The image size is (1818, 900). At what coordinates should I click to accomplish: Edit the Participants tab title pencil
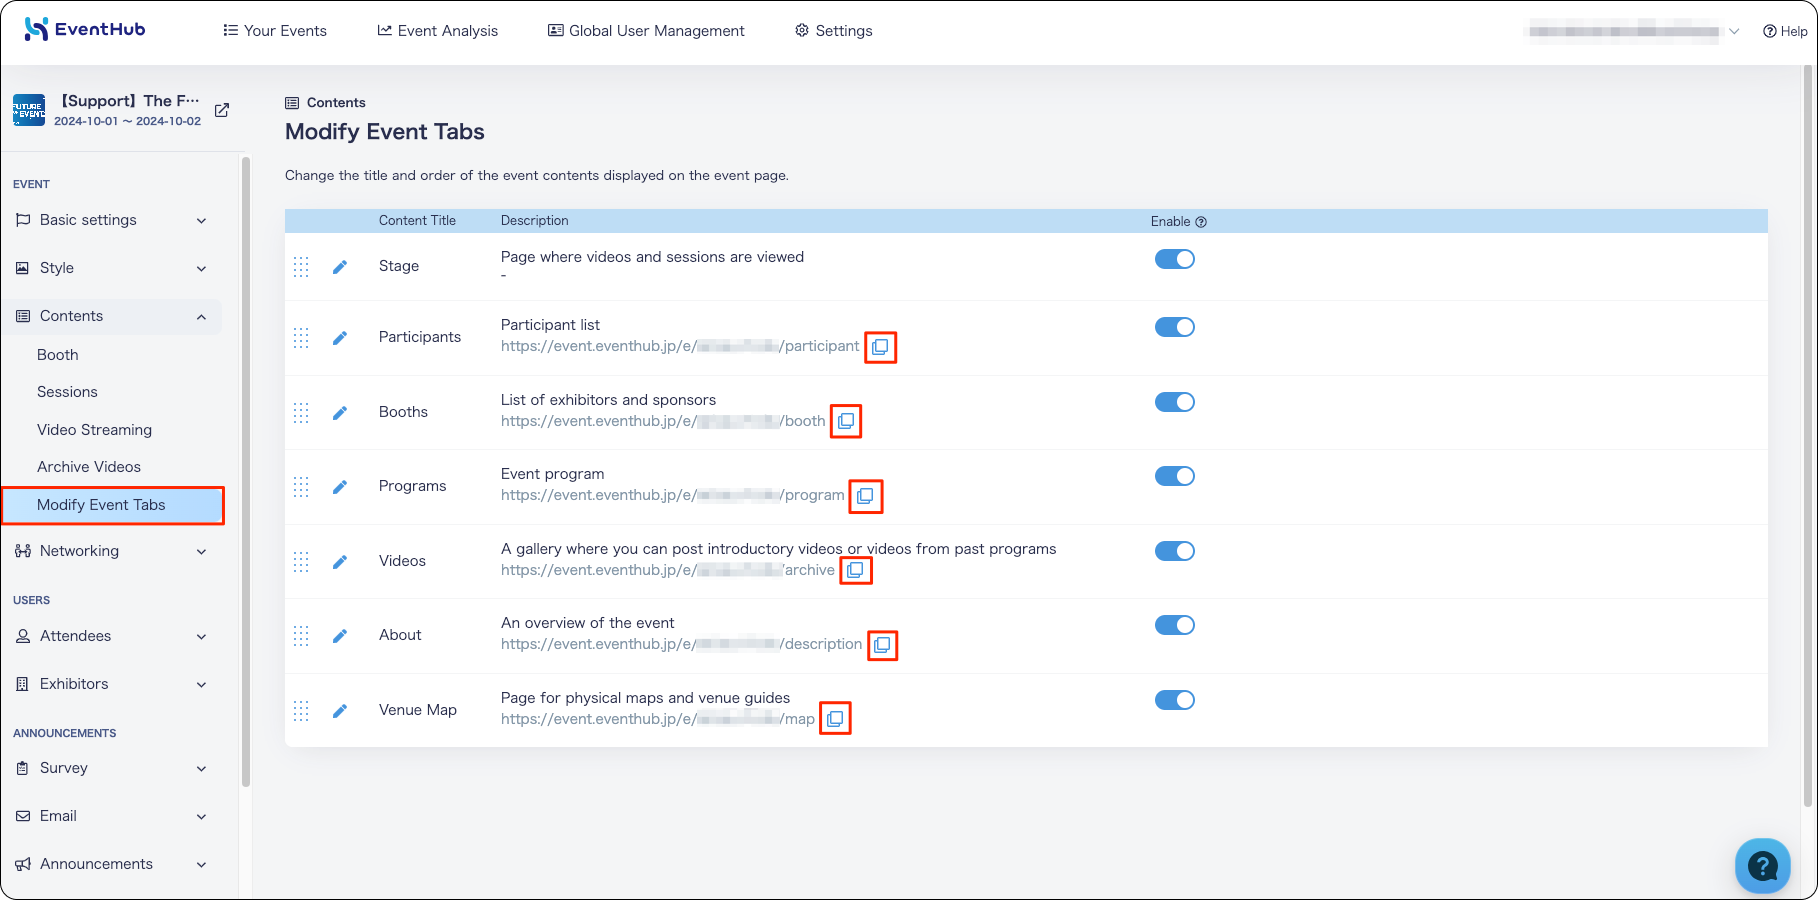point(340,338)
